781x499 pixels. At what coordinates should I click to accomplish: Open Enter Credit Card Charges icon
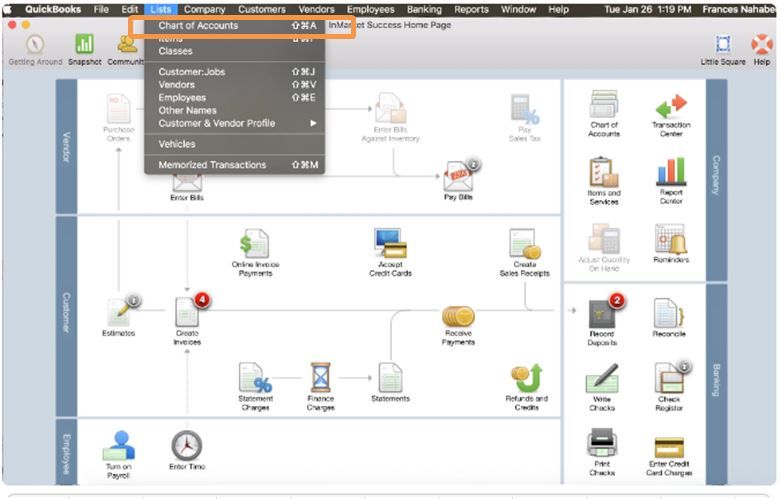point(669,447)
